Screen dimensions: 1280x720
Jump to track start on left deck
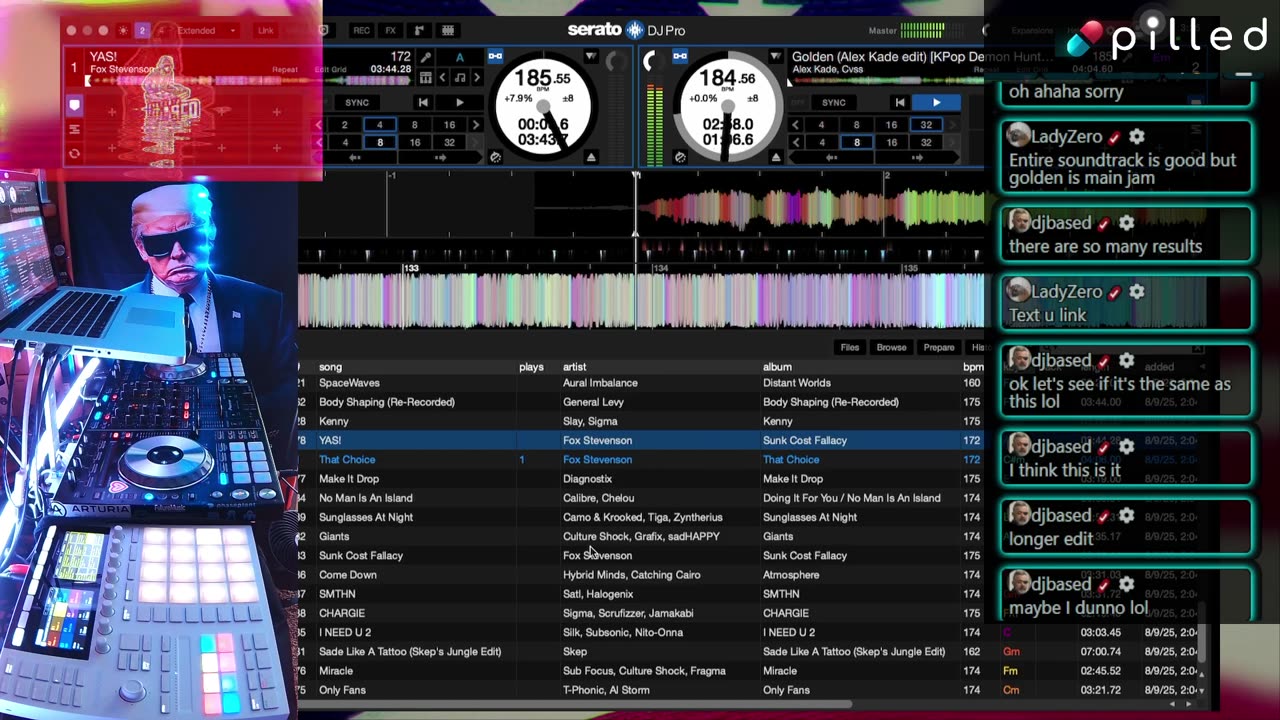click(x=423, y=102)
